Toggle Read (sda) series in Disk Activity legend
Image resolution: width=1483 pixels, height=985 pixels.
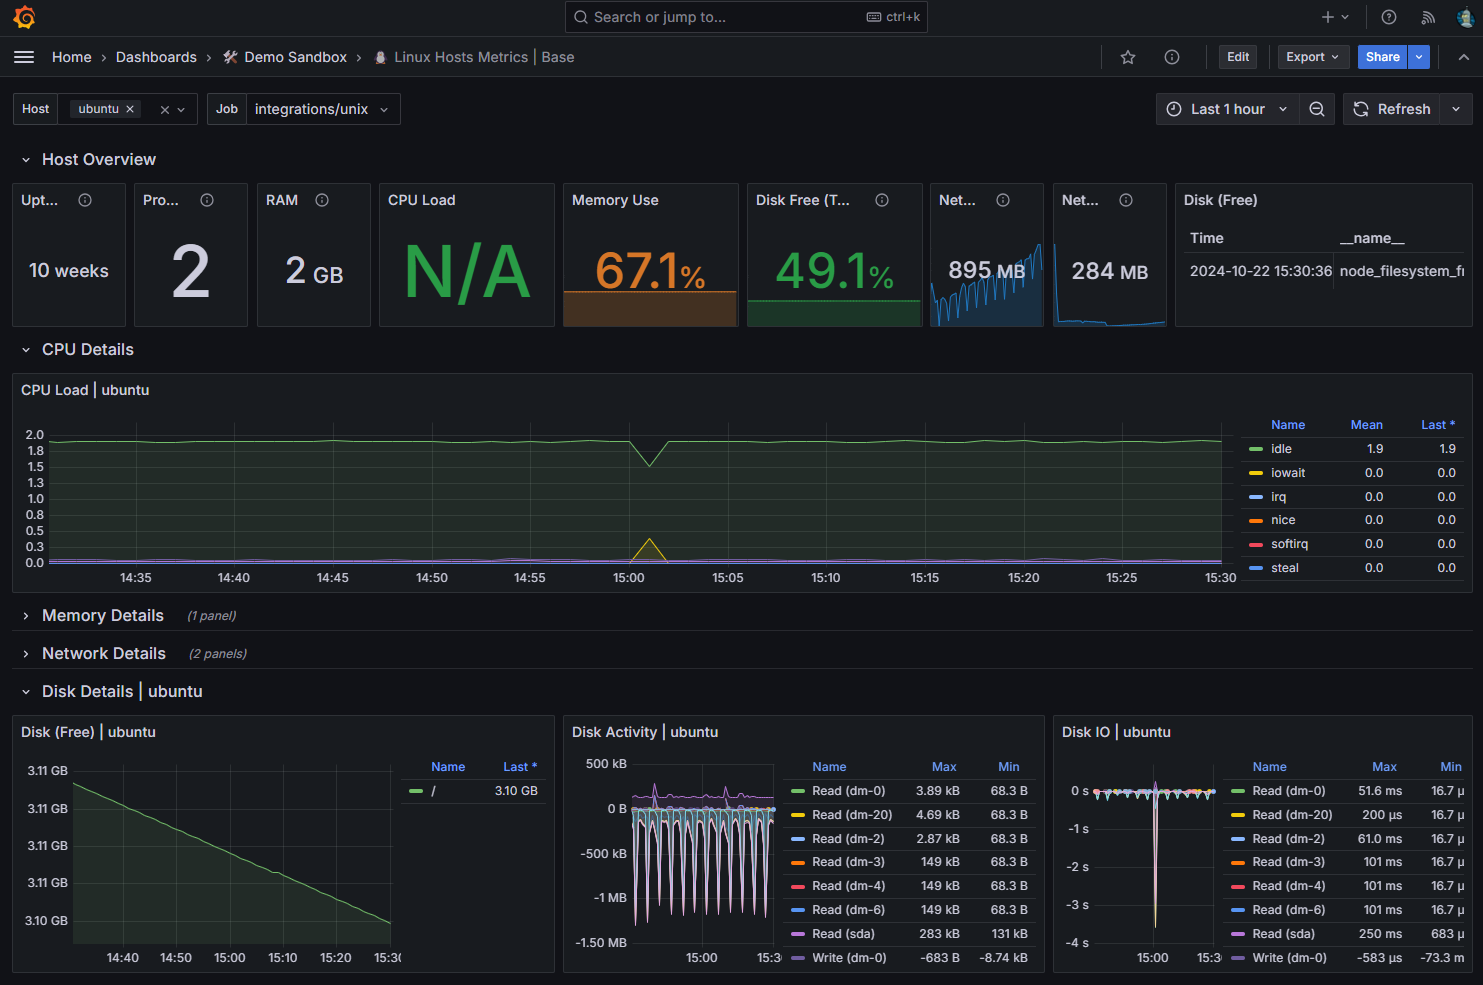click(843, 934)
